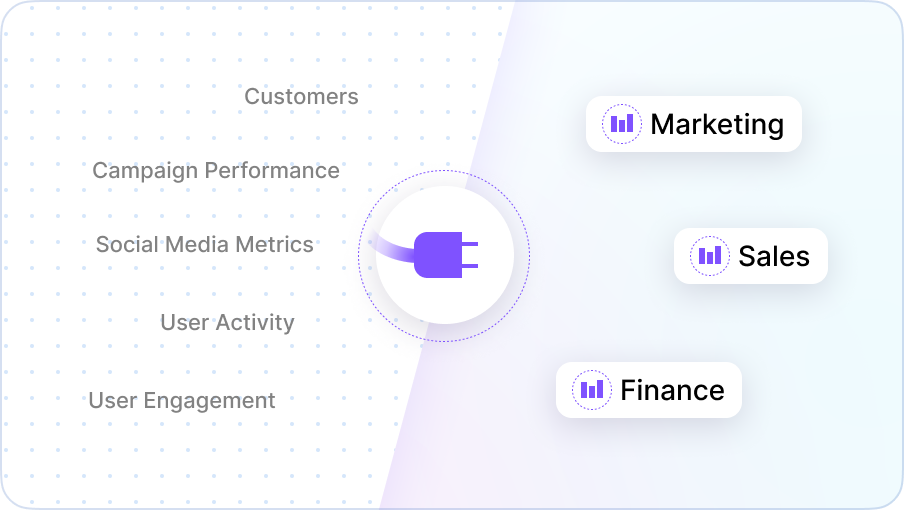This screenshot has height=510, width=904.
Task: Click the bar chart icon beside Sales
Action: pyautogui.click(x=710, y=256)
